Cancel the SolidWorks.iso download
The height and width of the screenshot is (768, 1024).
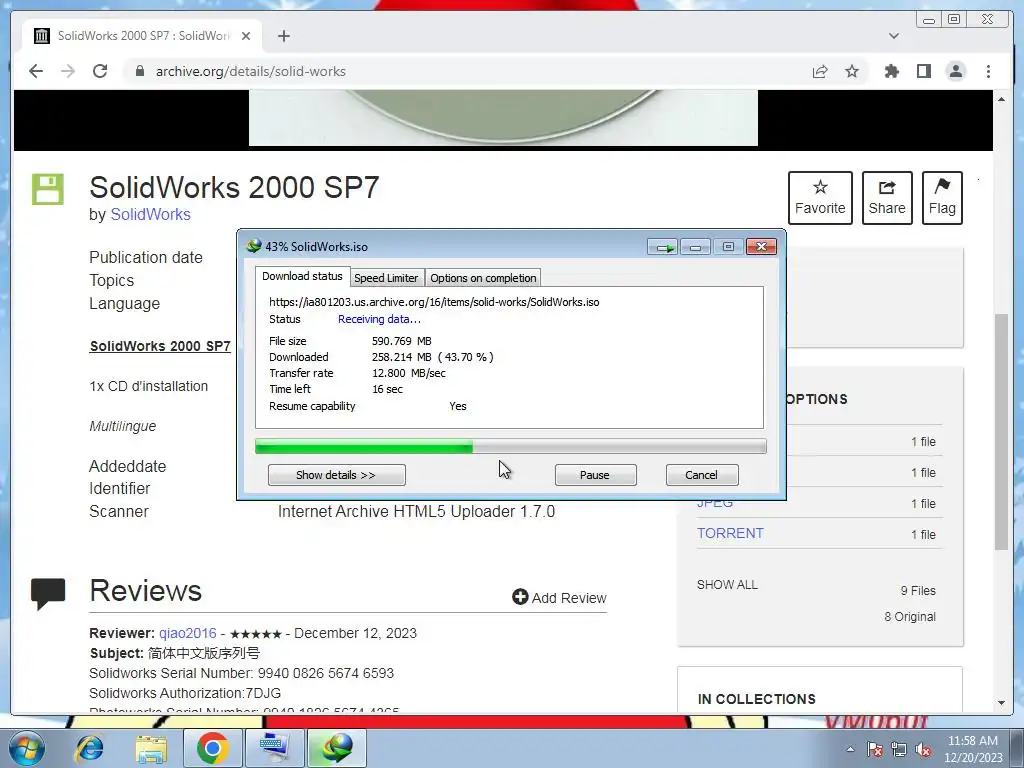(701, 475)
